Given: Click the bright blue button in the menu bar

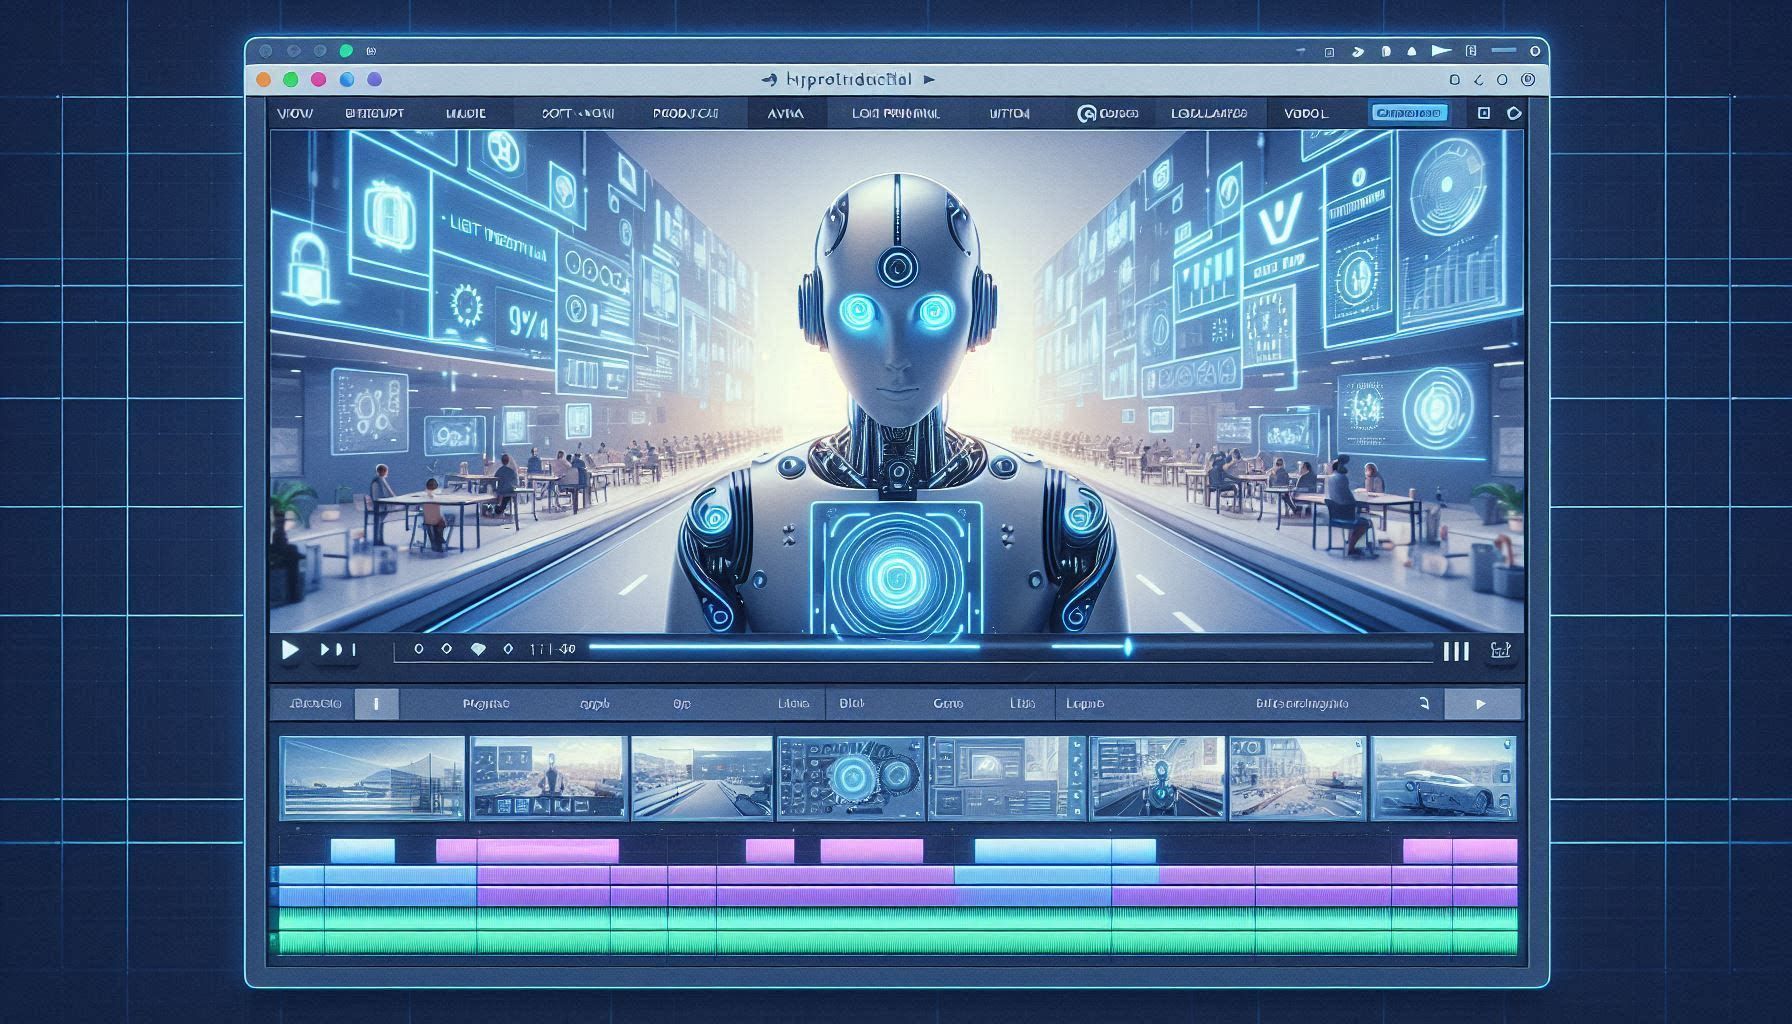Looking at the screenshot, I should 1408,113.
